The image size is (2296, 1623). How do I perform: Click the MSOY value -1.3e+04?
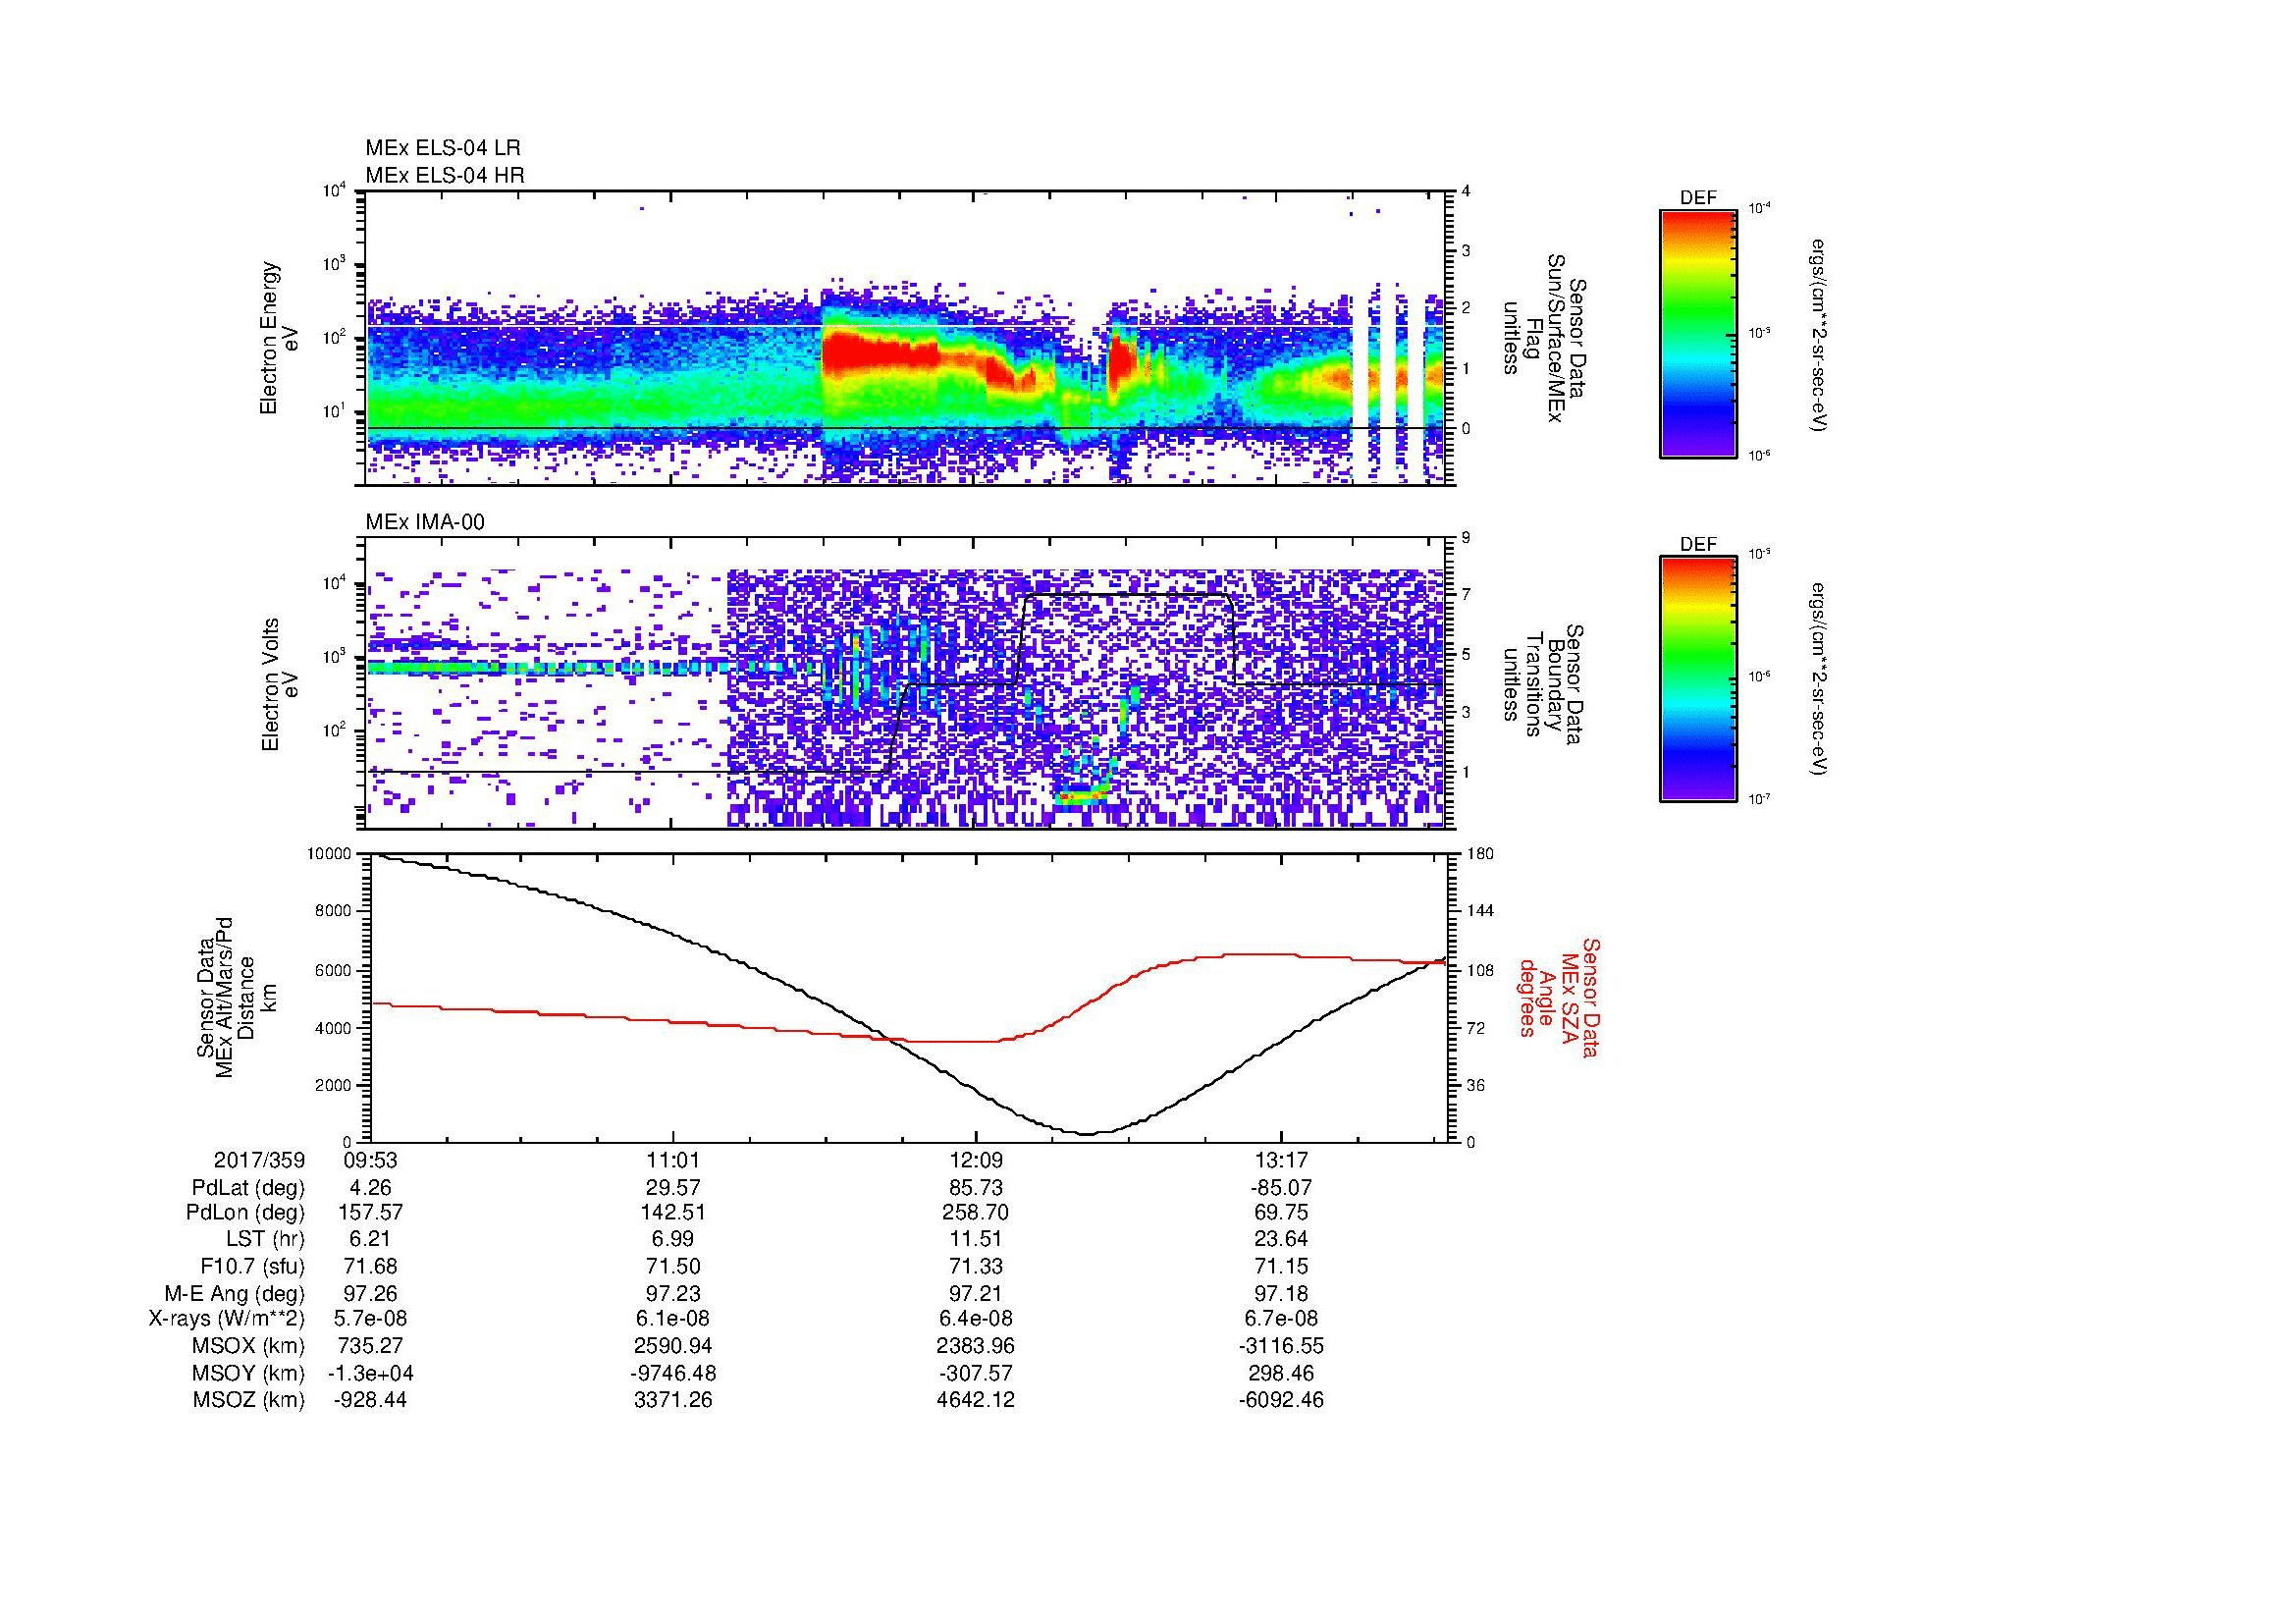pyautogui.click(x=370, y=1373)
